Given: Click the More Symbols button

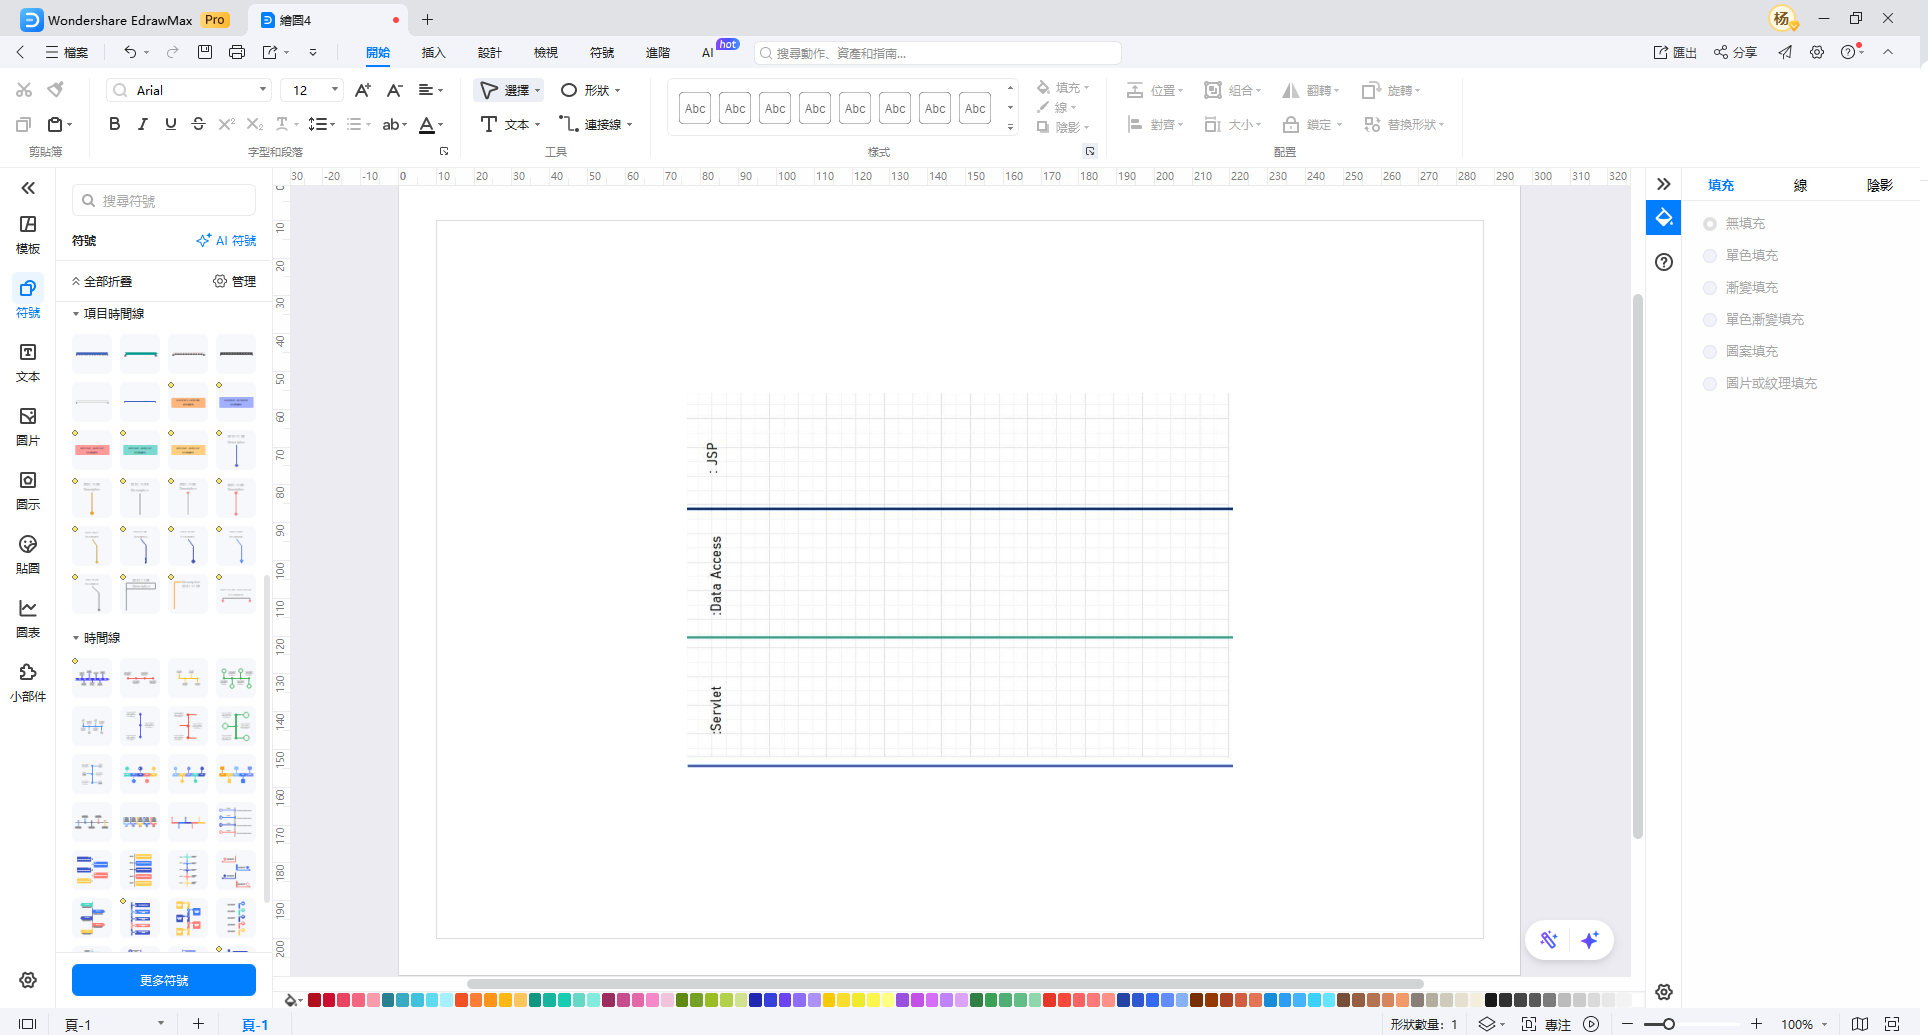Looking at the screenshot, I should (164, 980).
